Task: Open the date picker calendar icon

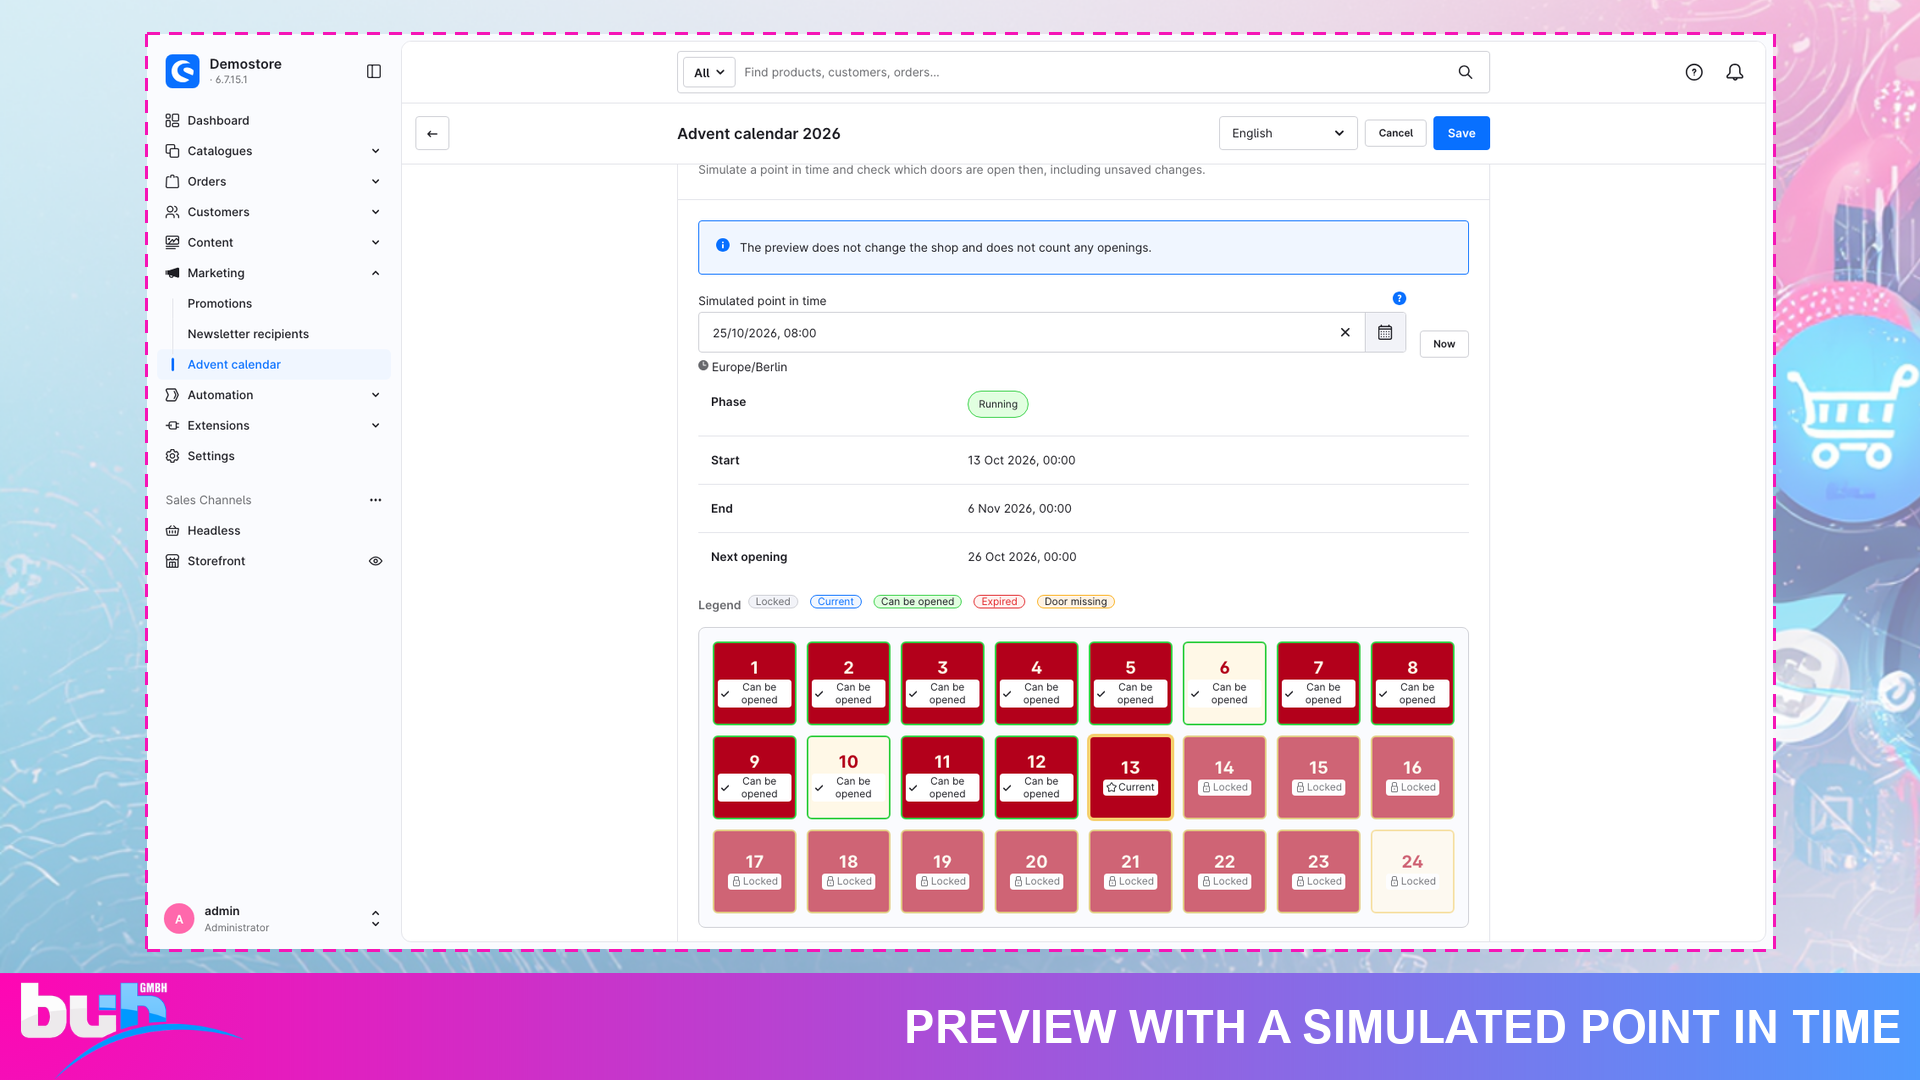Action: tap(1385, 333)
